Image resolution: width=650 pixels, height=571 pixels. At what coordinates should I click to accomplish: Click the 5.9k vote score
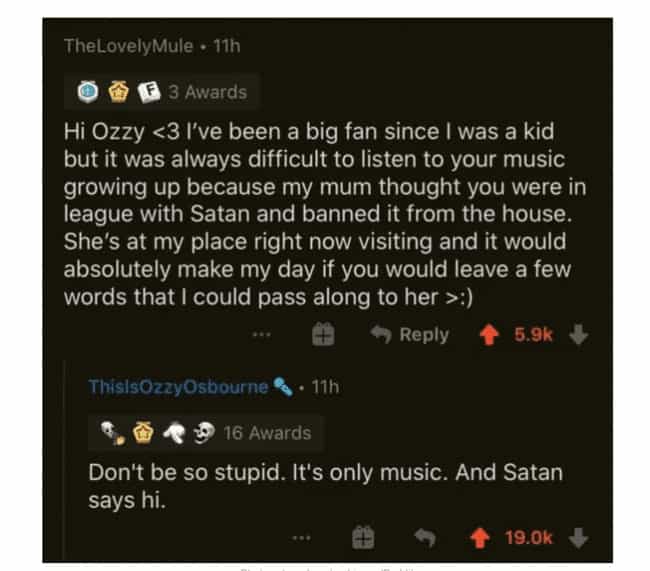pyautogui.click(x=533, y=335)
